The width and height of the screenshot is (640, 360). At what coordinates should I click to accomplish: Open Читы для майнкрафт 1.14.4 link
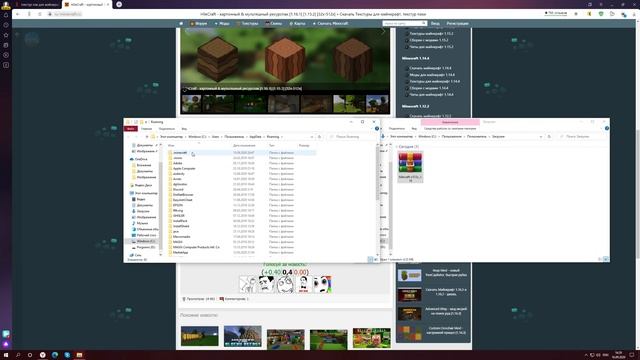[x=432, y=94]
